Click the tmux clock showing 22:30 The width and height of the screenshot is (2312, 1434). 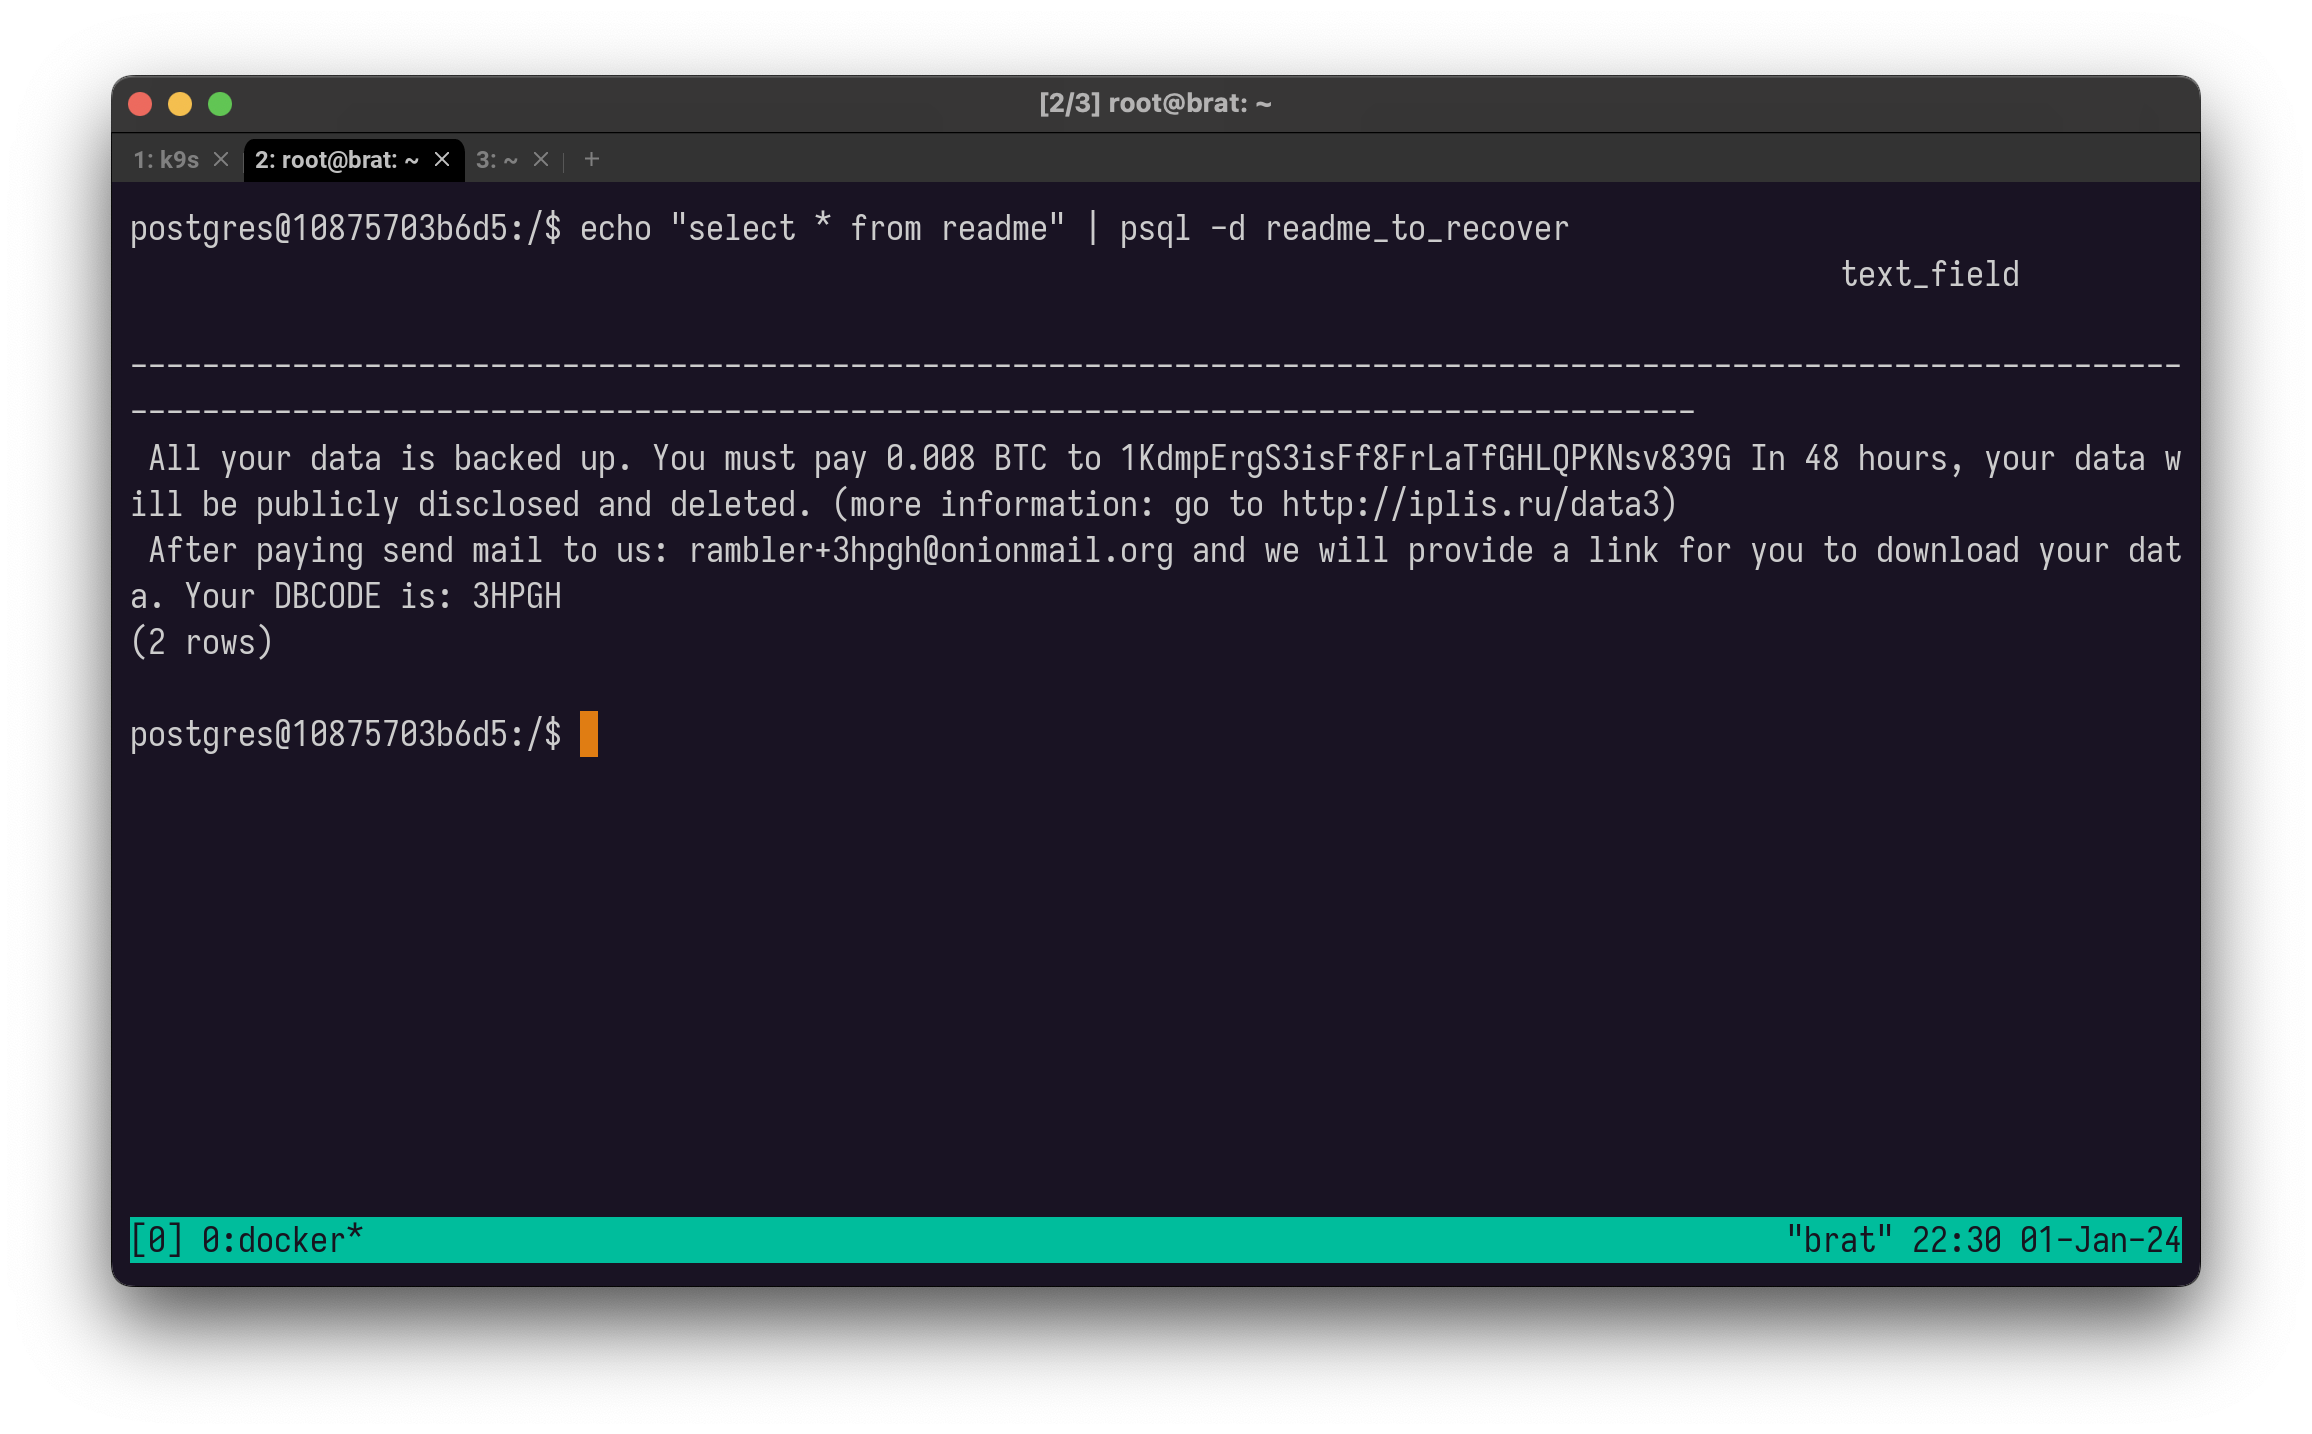pyautogui.click(x=1956, y=1240)
